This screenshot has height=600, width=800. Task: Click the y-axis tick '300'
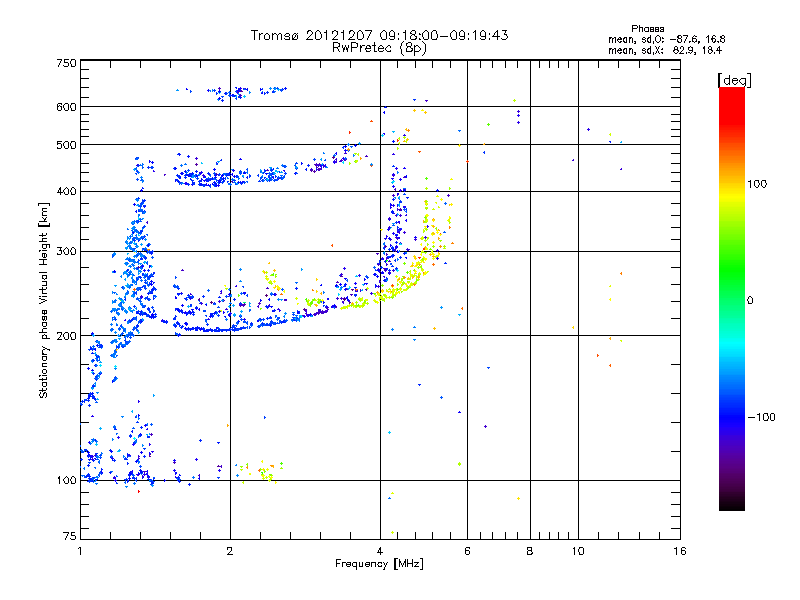(x=66, y=252)
